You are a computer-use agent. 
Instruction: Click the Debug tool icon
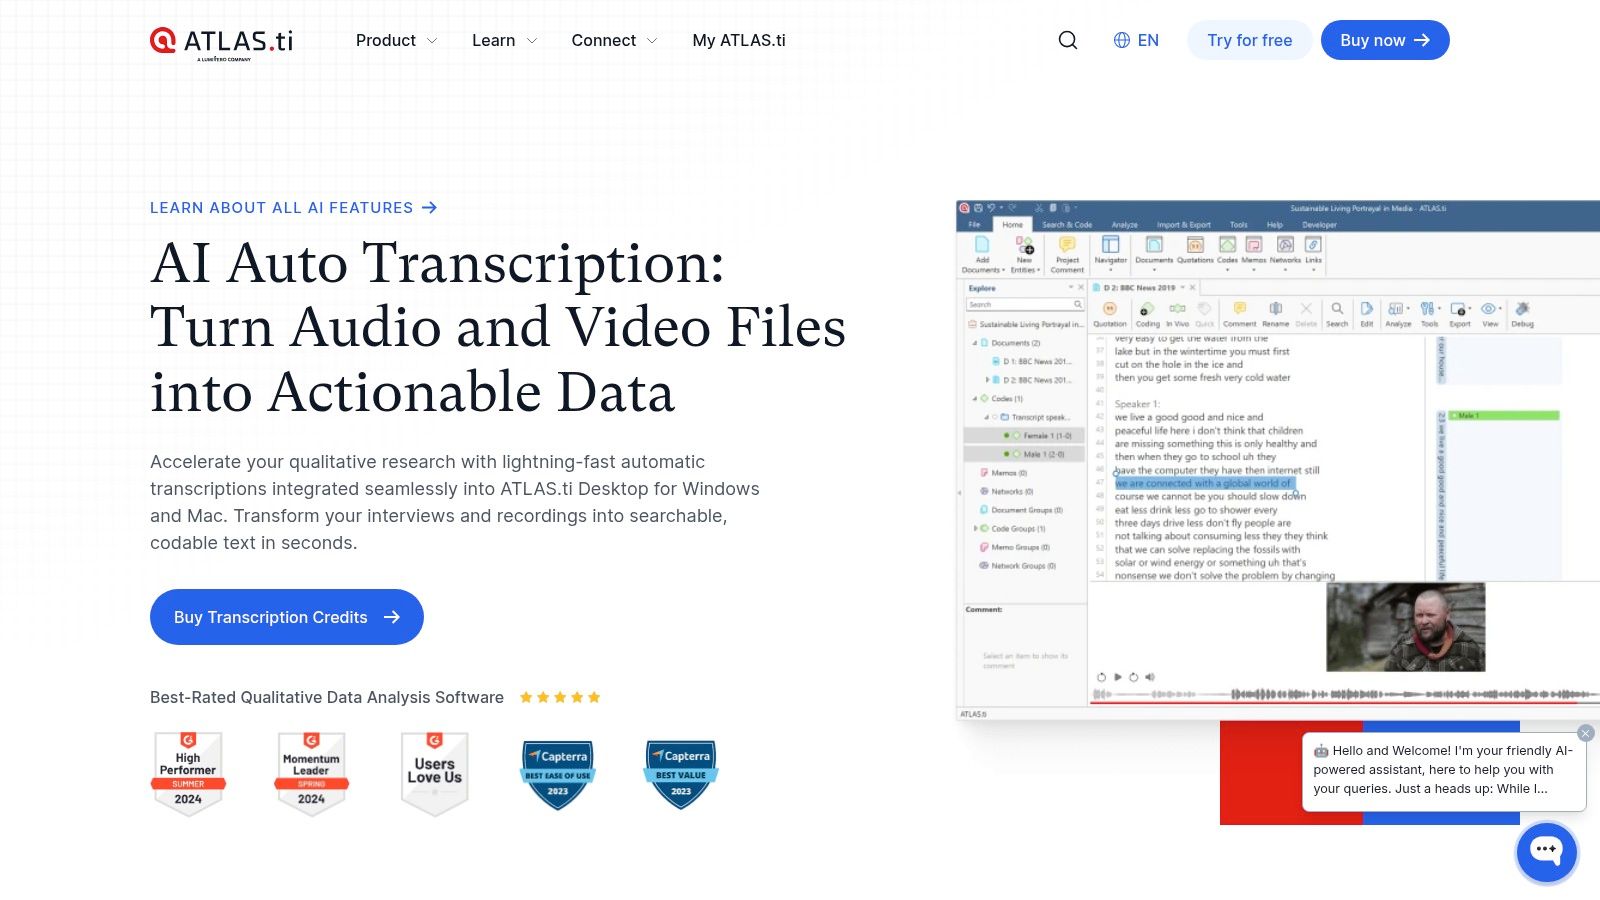coord(1522,314)
